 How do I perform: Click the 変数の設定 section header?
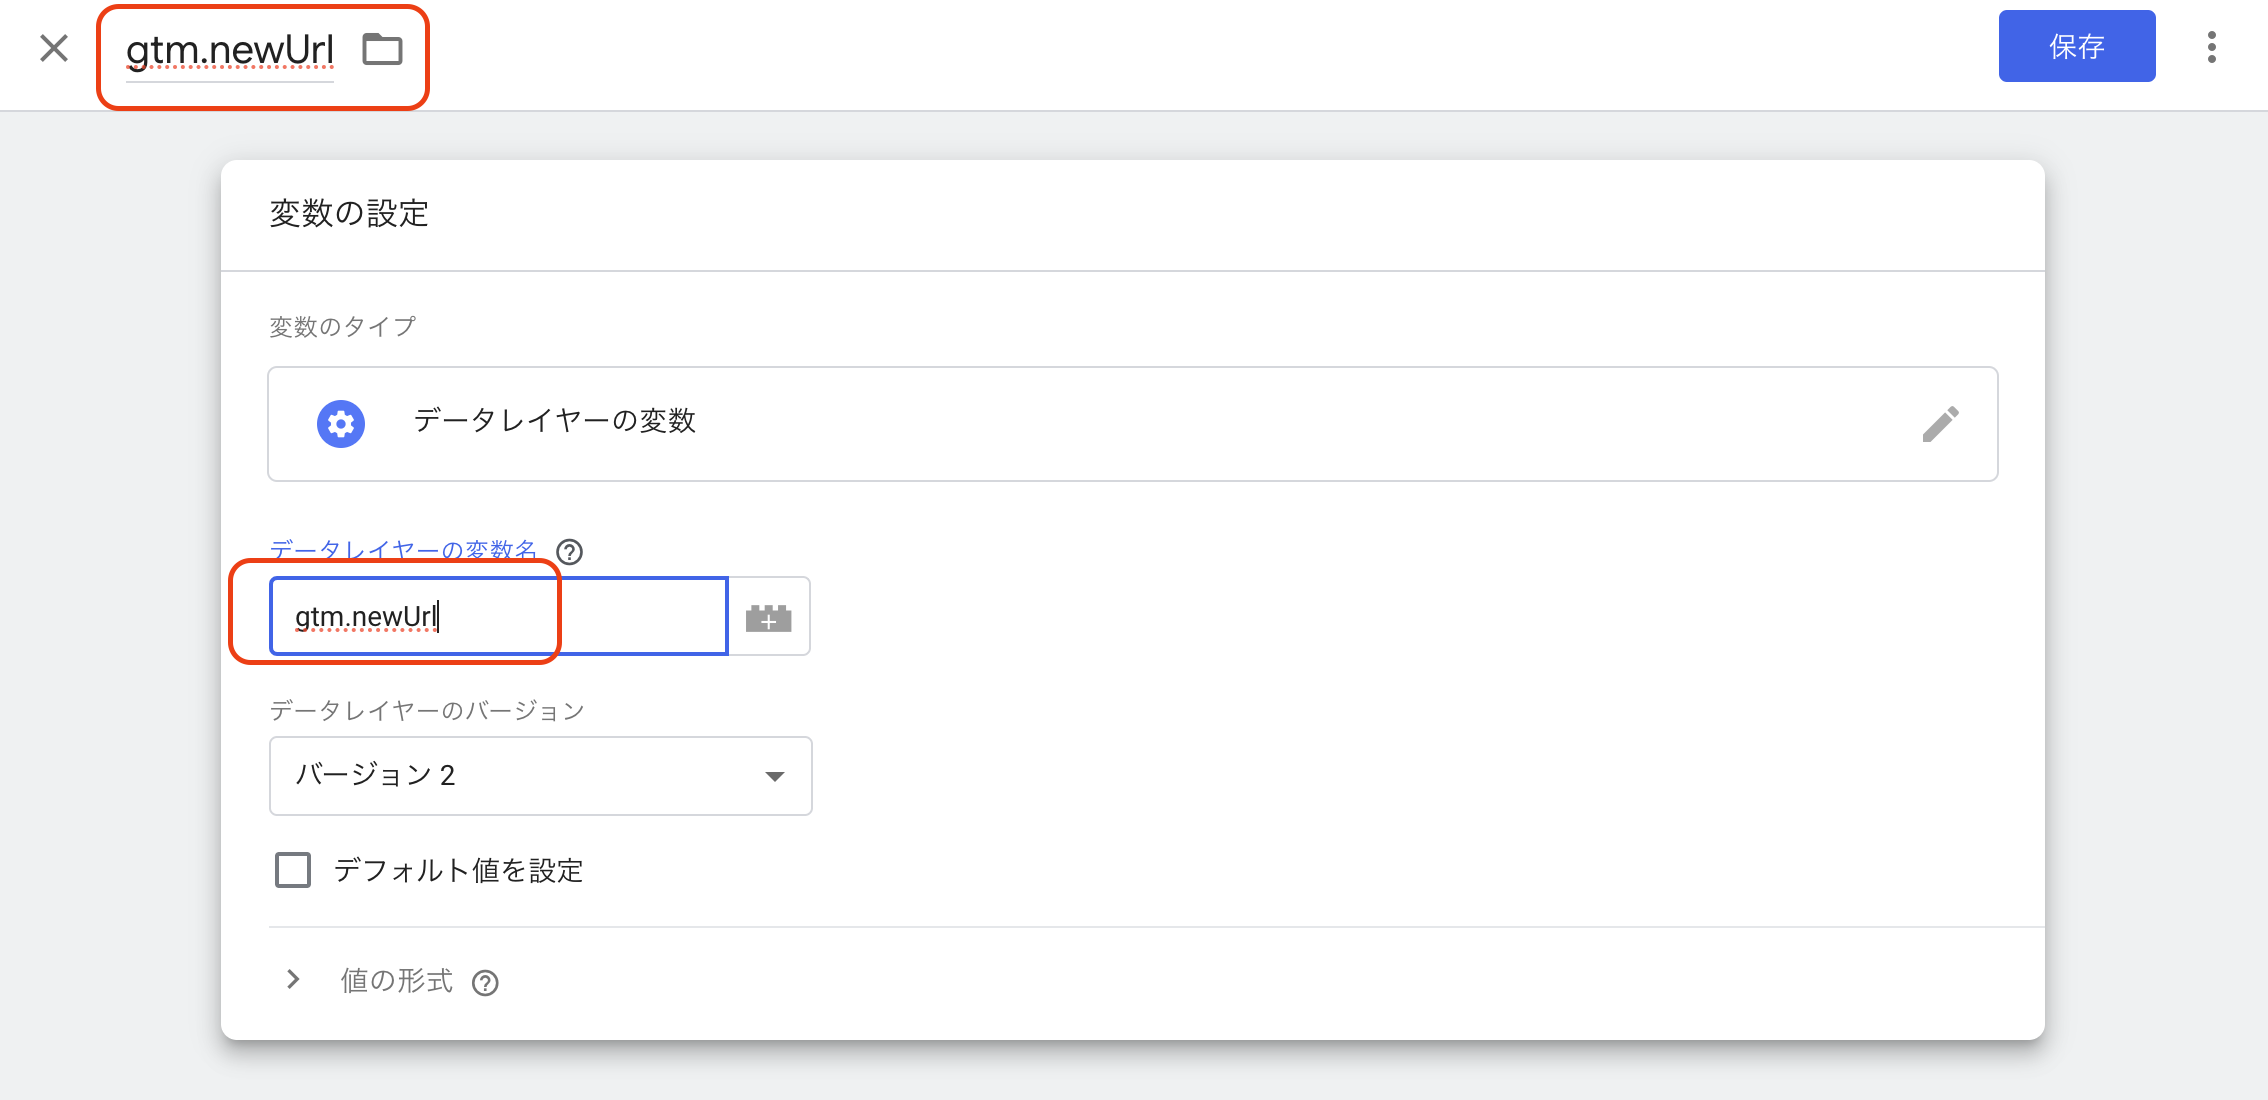coord(349,214)
